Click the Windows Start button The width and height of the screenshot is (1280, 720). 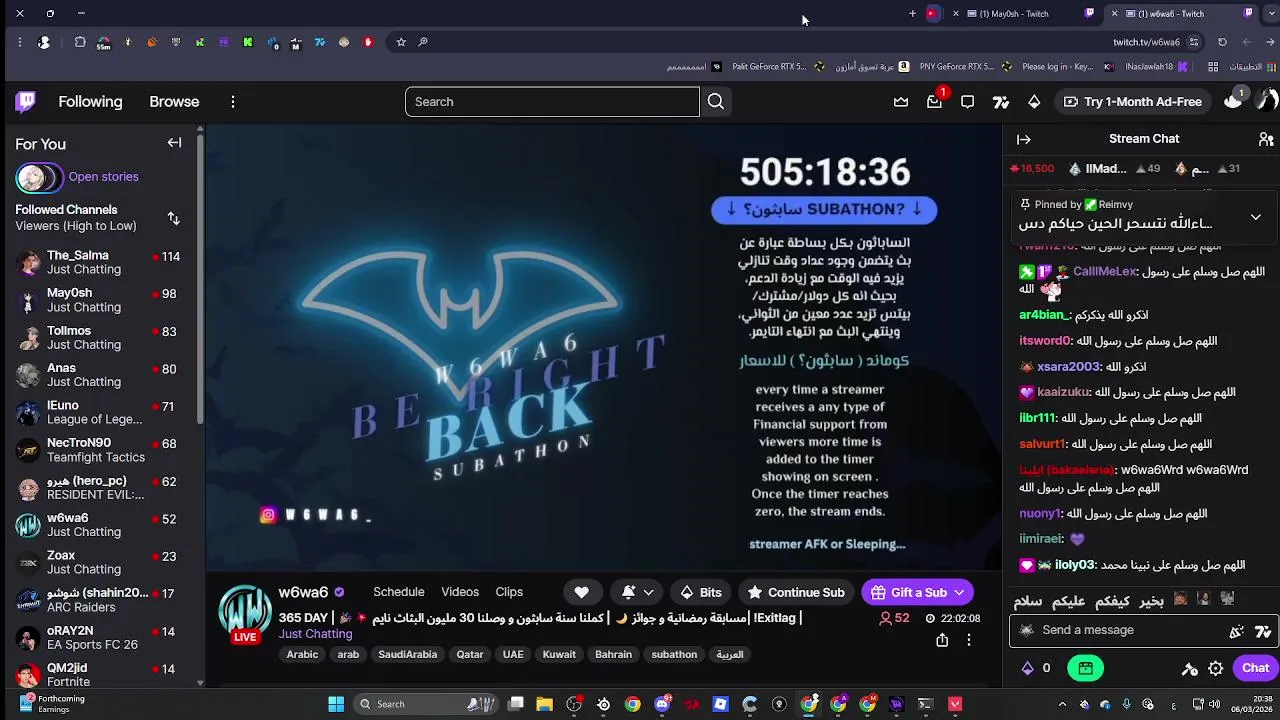pyautogui.click(x=336, y=704)
